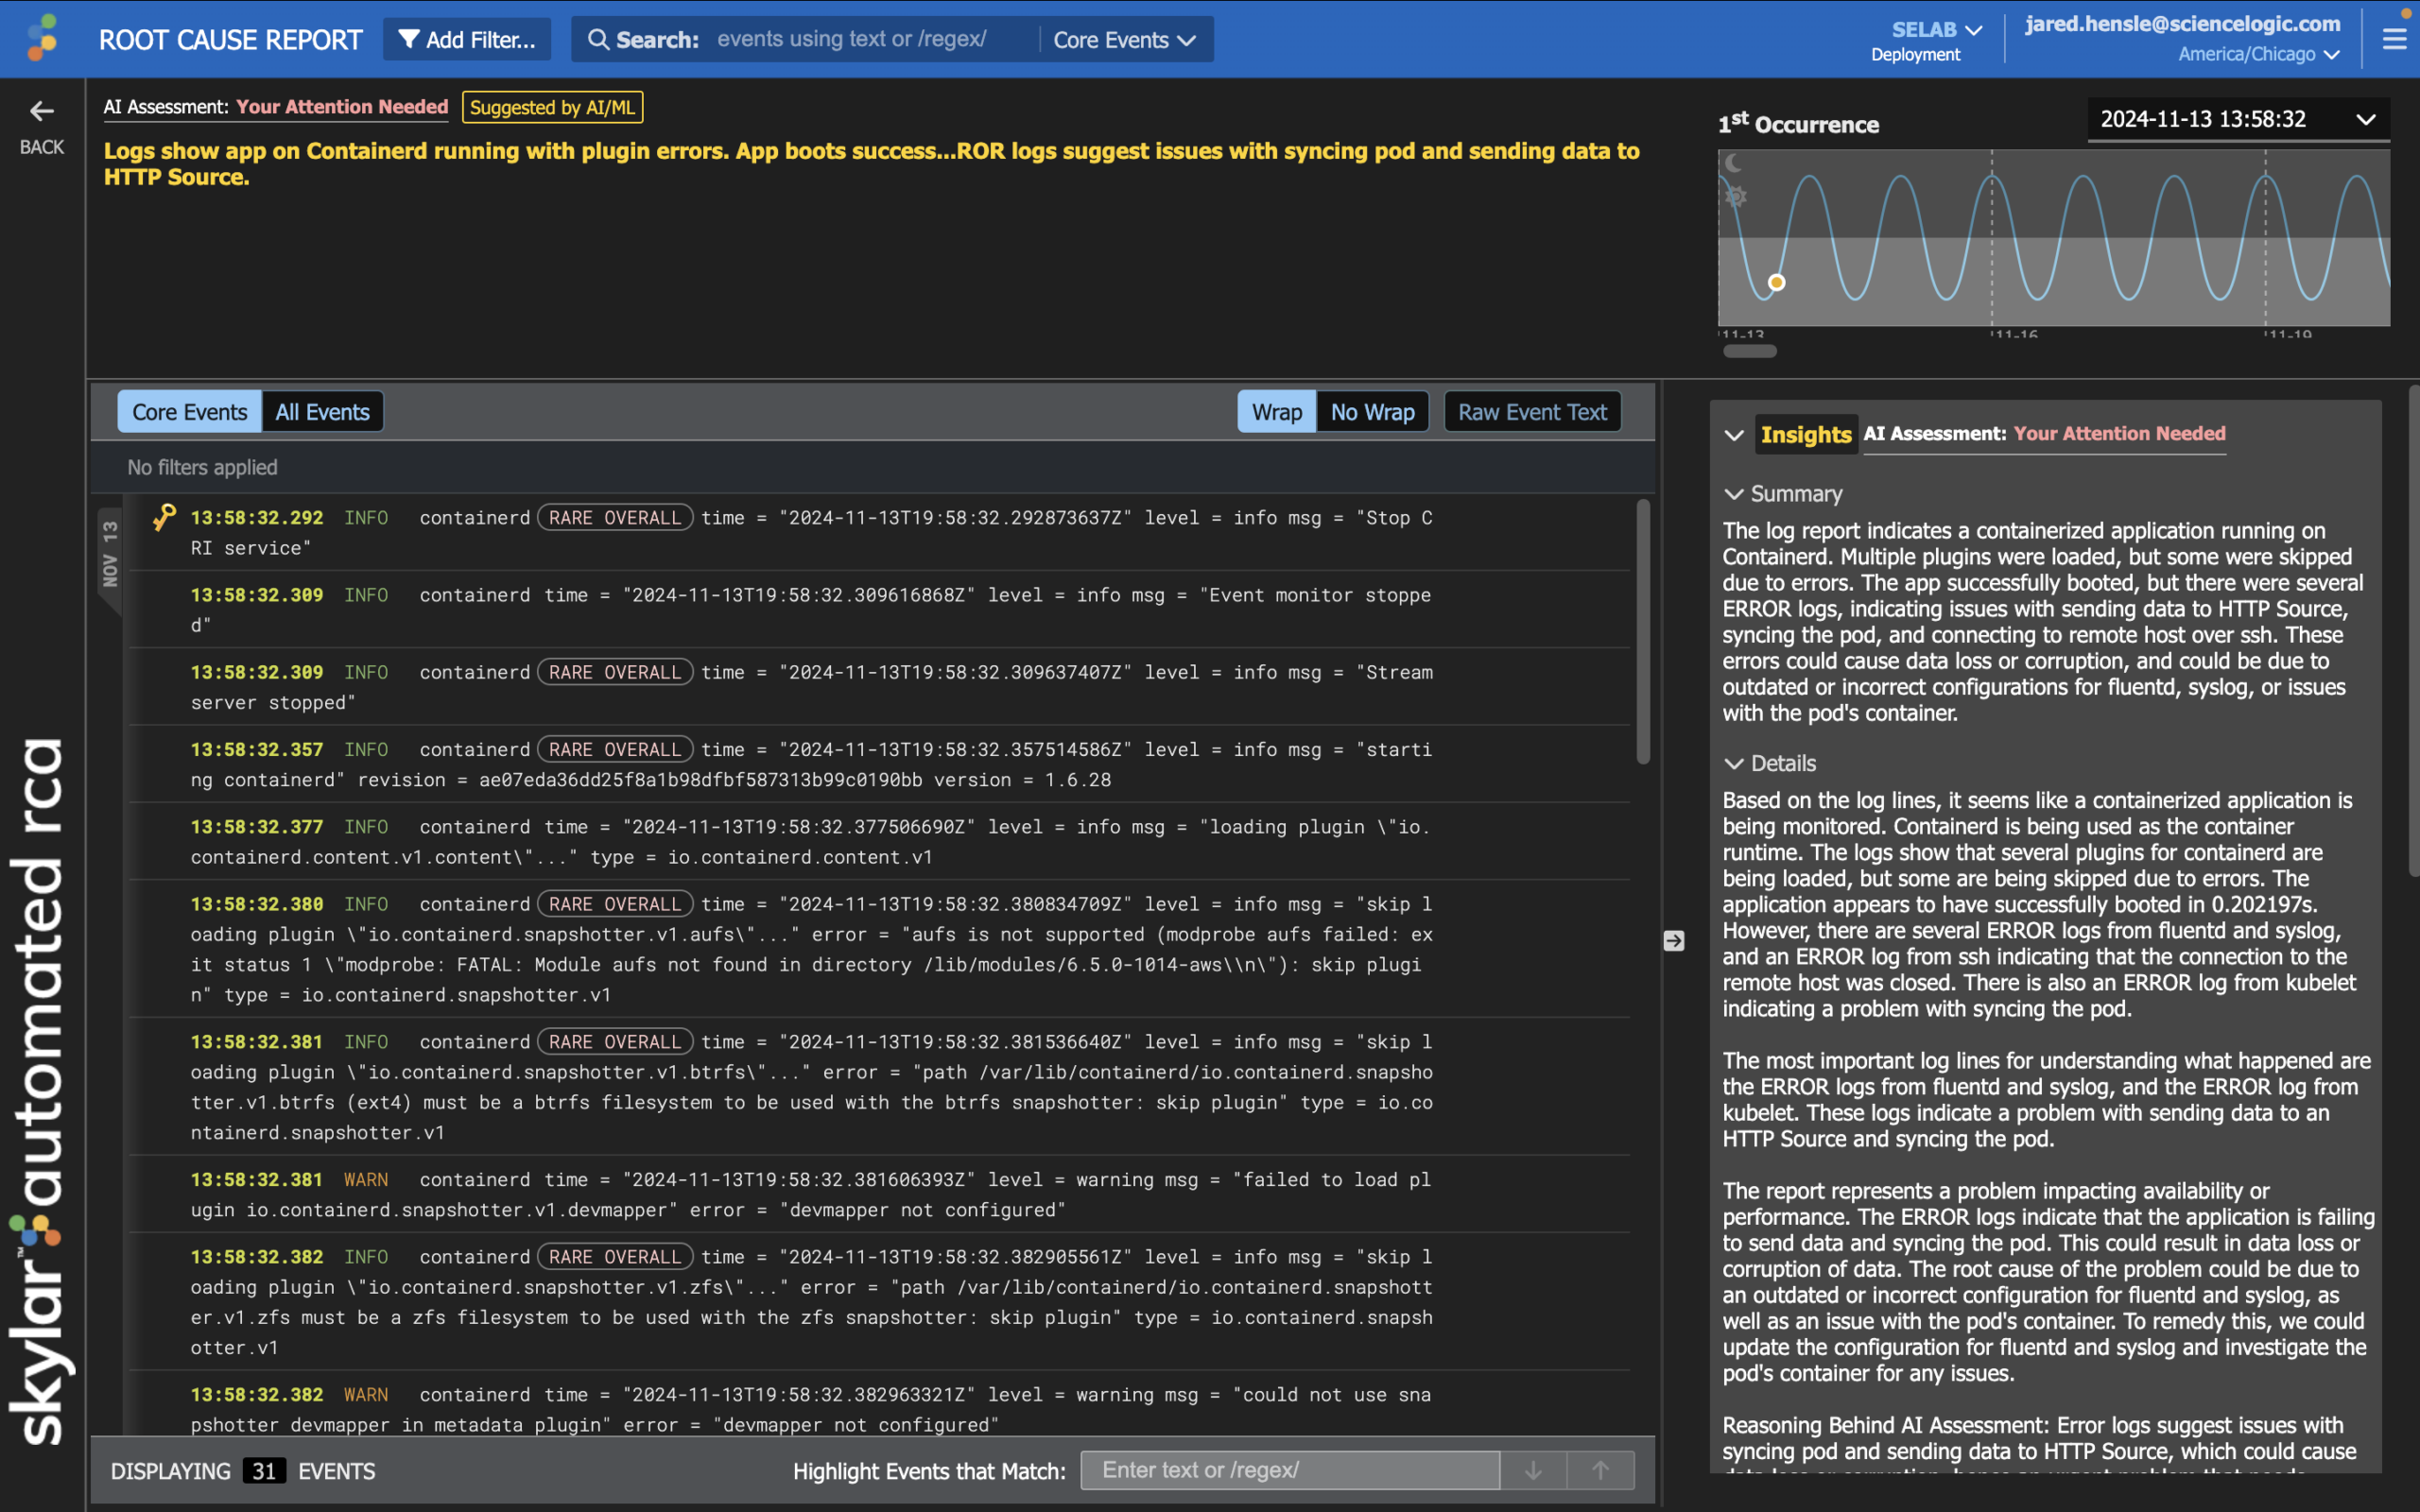Click the back arrow icon
This screenshot has height=1512, width=2420.
tap(41, 111)
